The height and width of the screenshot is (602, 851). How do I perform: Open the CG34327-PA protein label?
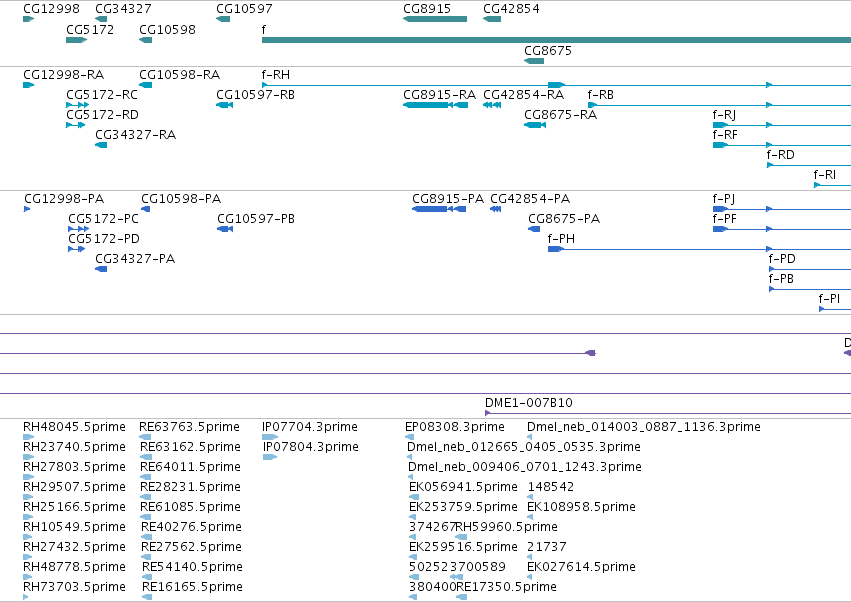135,259
